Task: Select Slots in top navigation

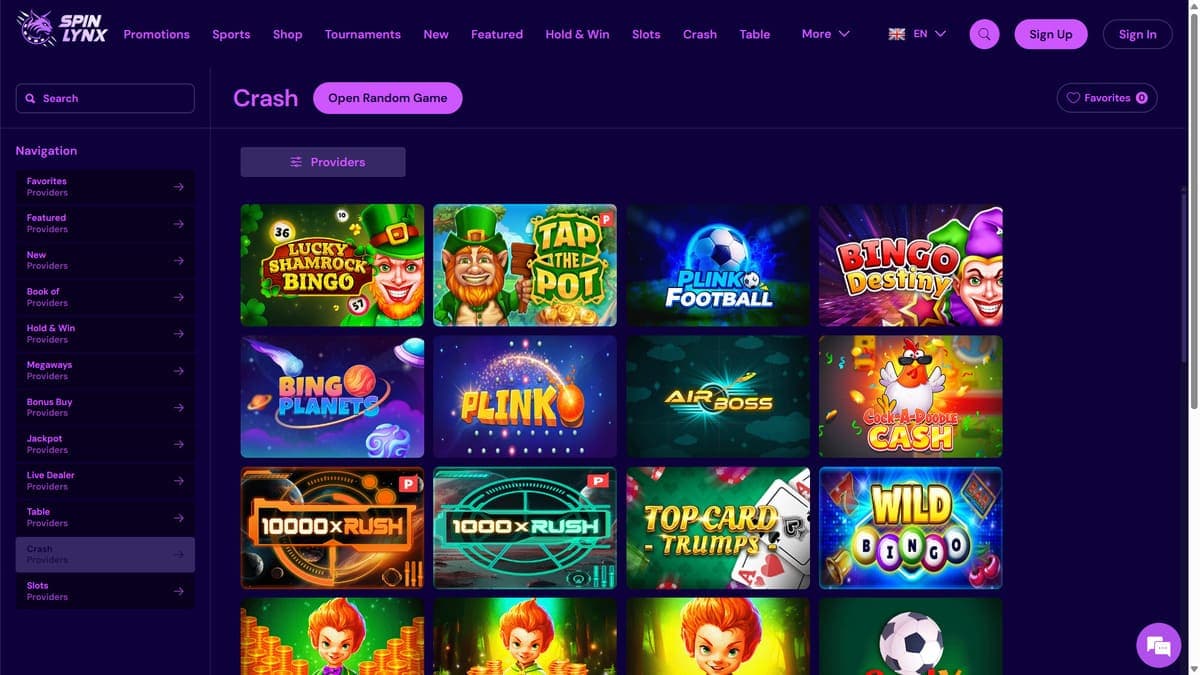Action: 646,34
